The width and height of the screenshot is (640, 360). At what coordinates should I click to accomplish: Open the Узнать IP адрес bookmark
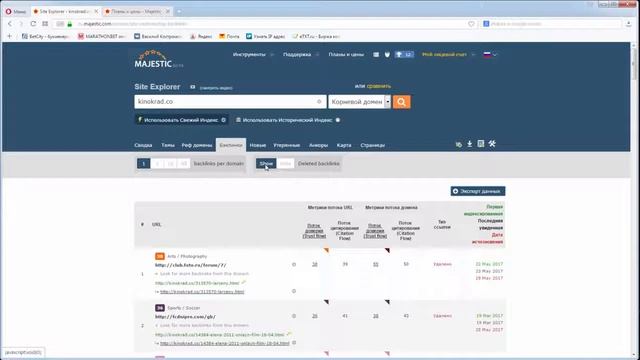265,36
